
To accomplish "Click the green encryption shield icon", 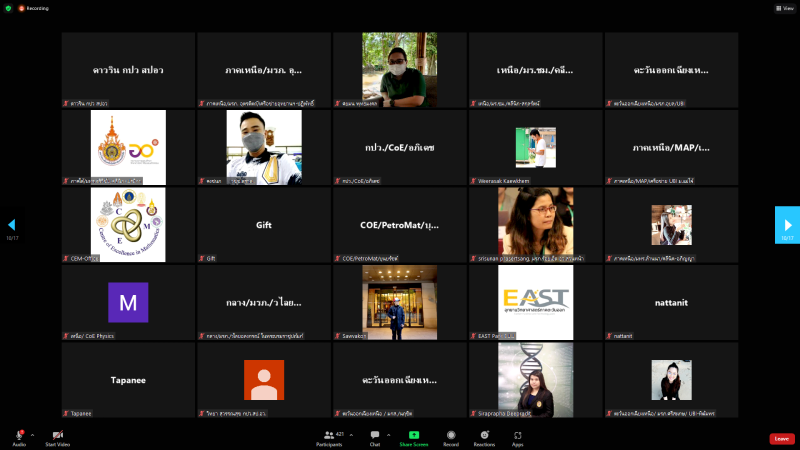I will tap(8, 7).
